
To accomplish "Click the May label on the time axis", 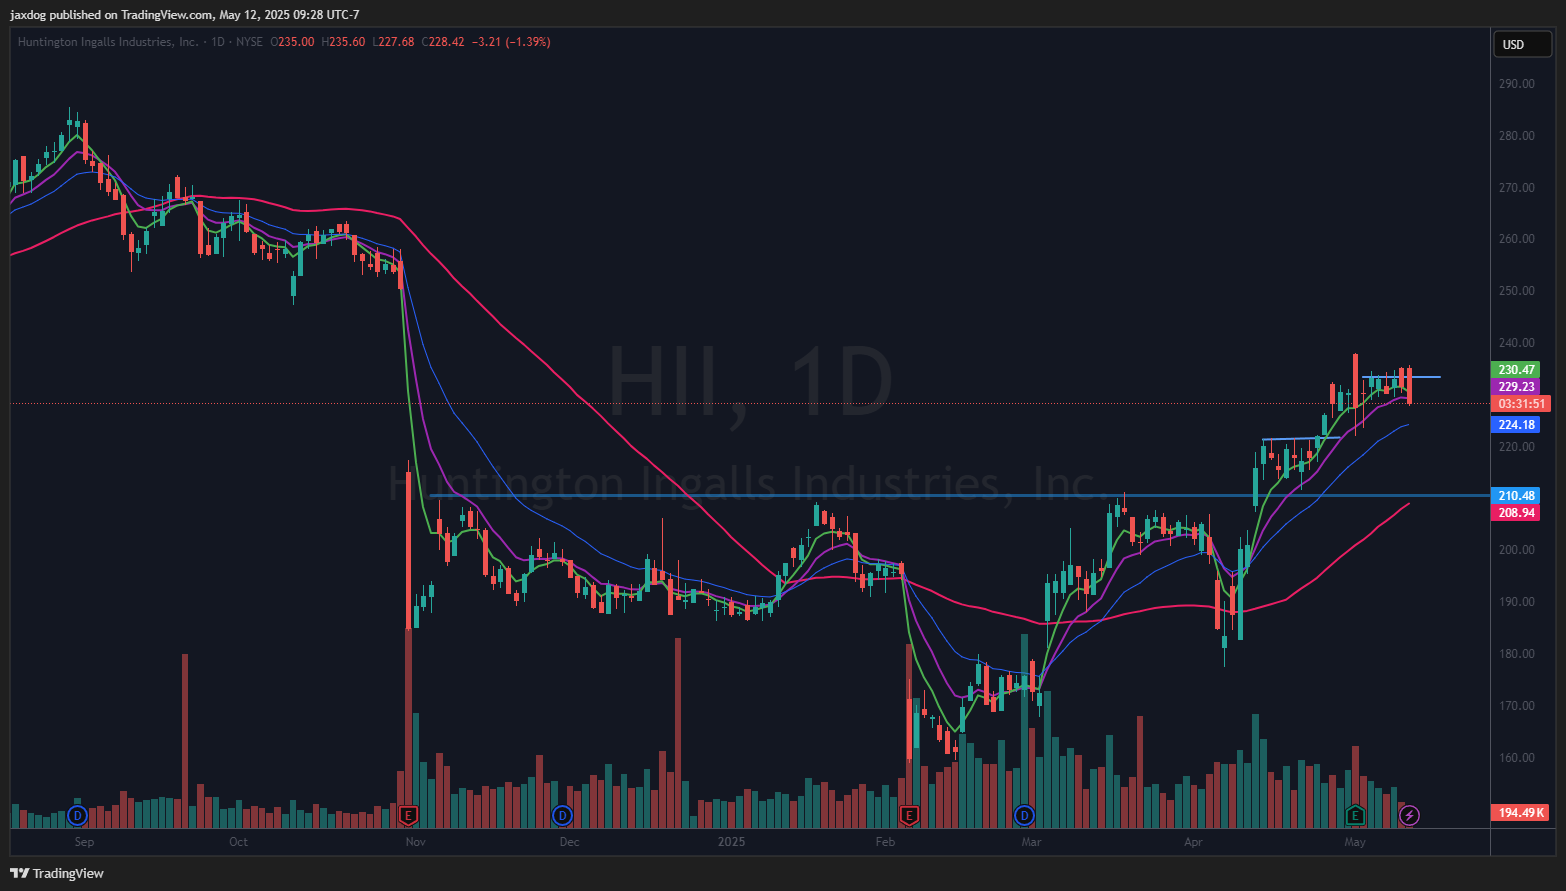I will click(x=1355, y=842).
